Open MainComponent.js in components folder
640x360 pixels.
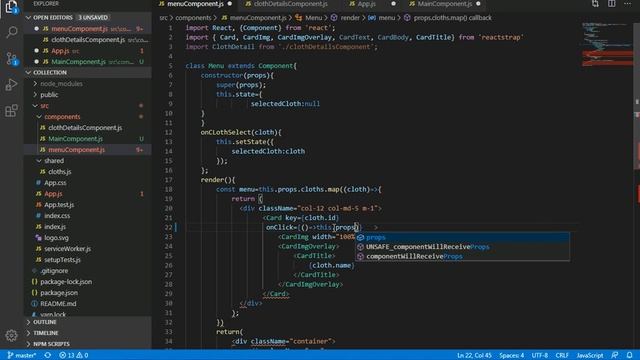coord(88,138)
